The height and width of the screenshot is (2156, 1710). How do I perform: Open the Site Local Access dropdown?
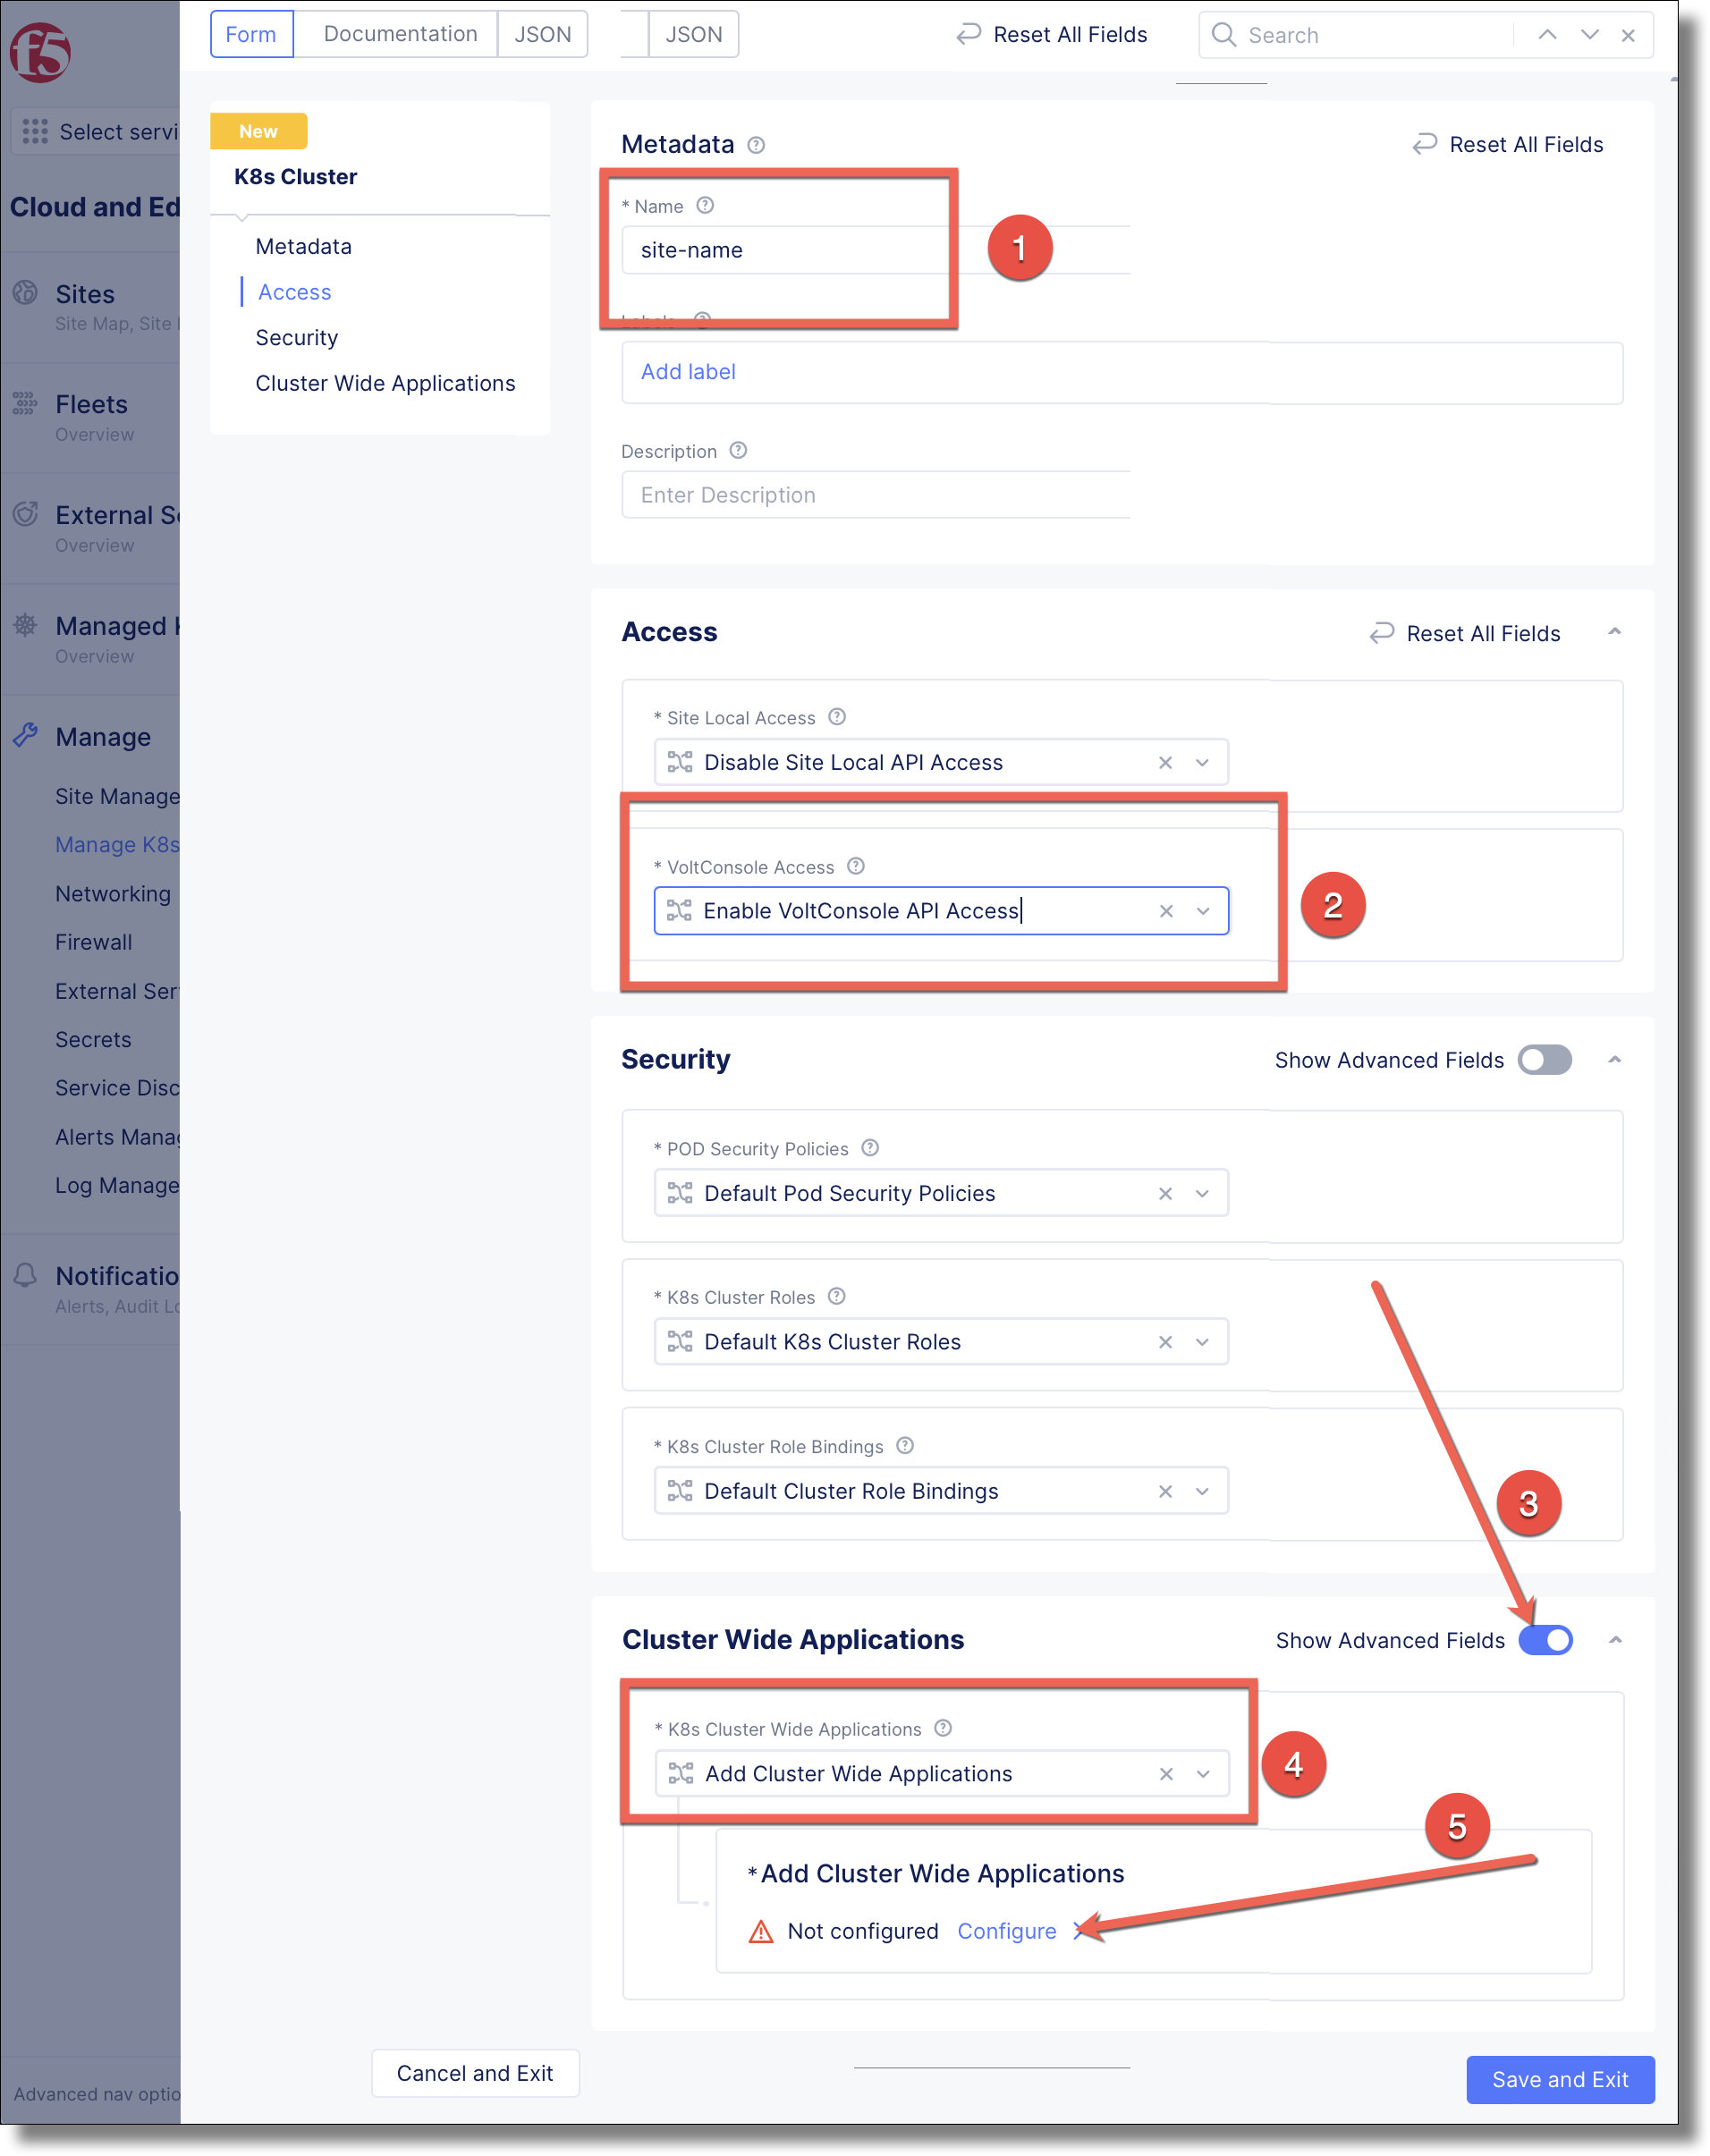tap(1203, 762)
